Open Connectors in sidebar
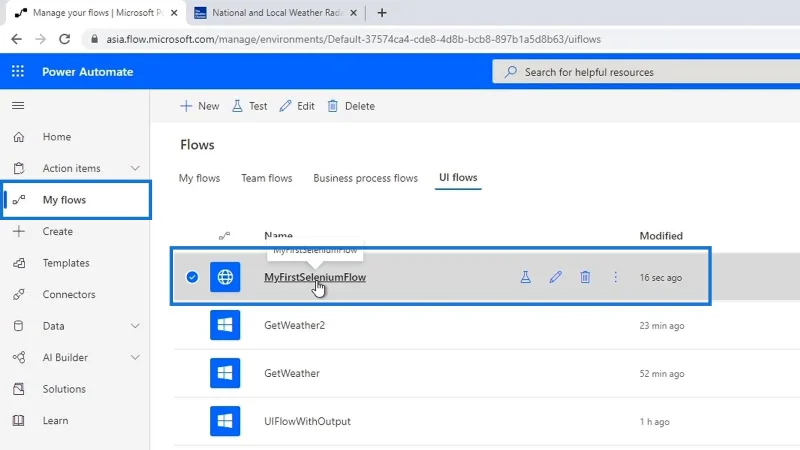 pos(69,294)
